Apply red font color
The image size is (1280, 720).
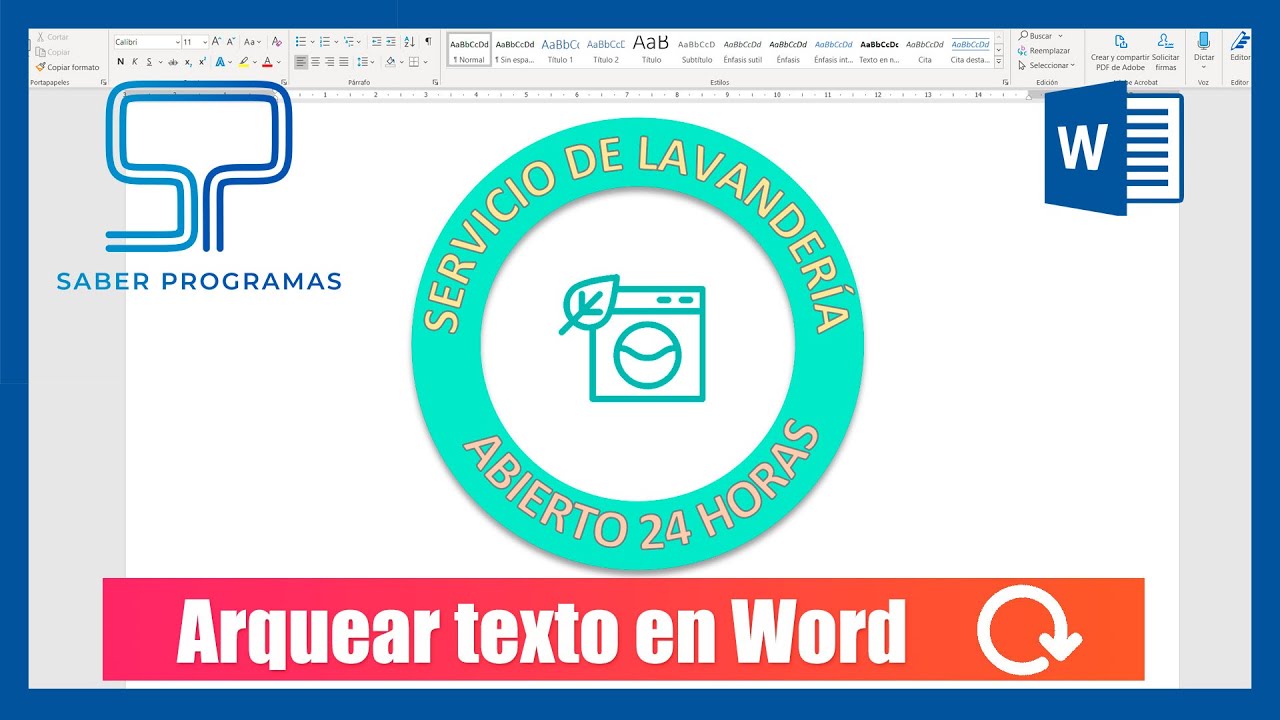[x=267, y=62]
